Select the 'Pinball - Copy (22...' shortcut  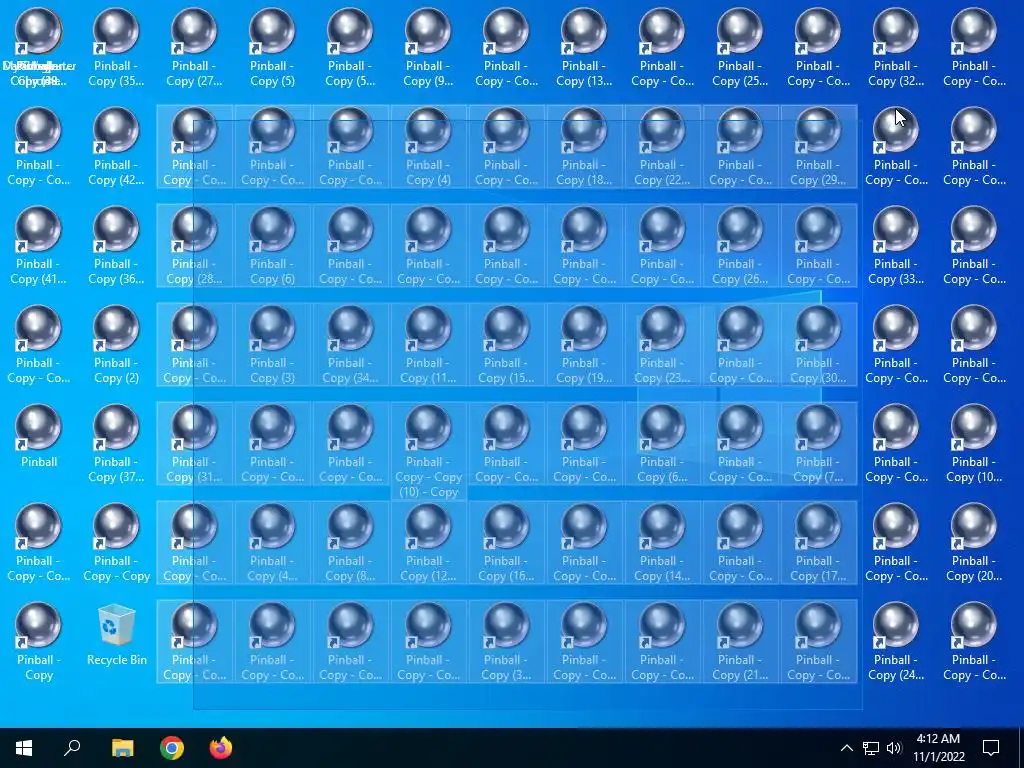[662, 146]
